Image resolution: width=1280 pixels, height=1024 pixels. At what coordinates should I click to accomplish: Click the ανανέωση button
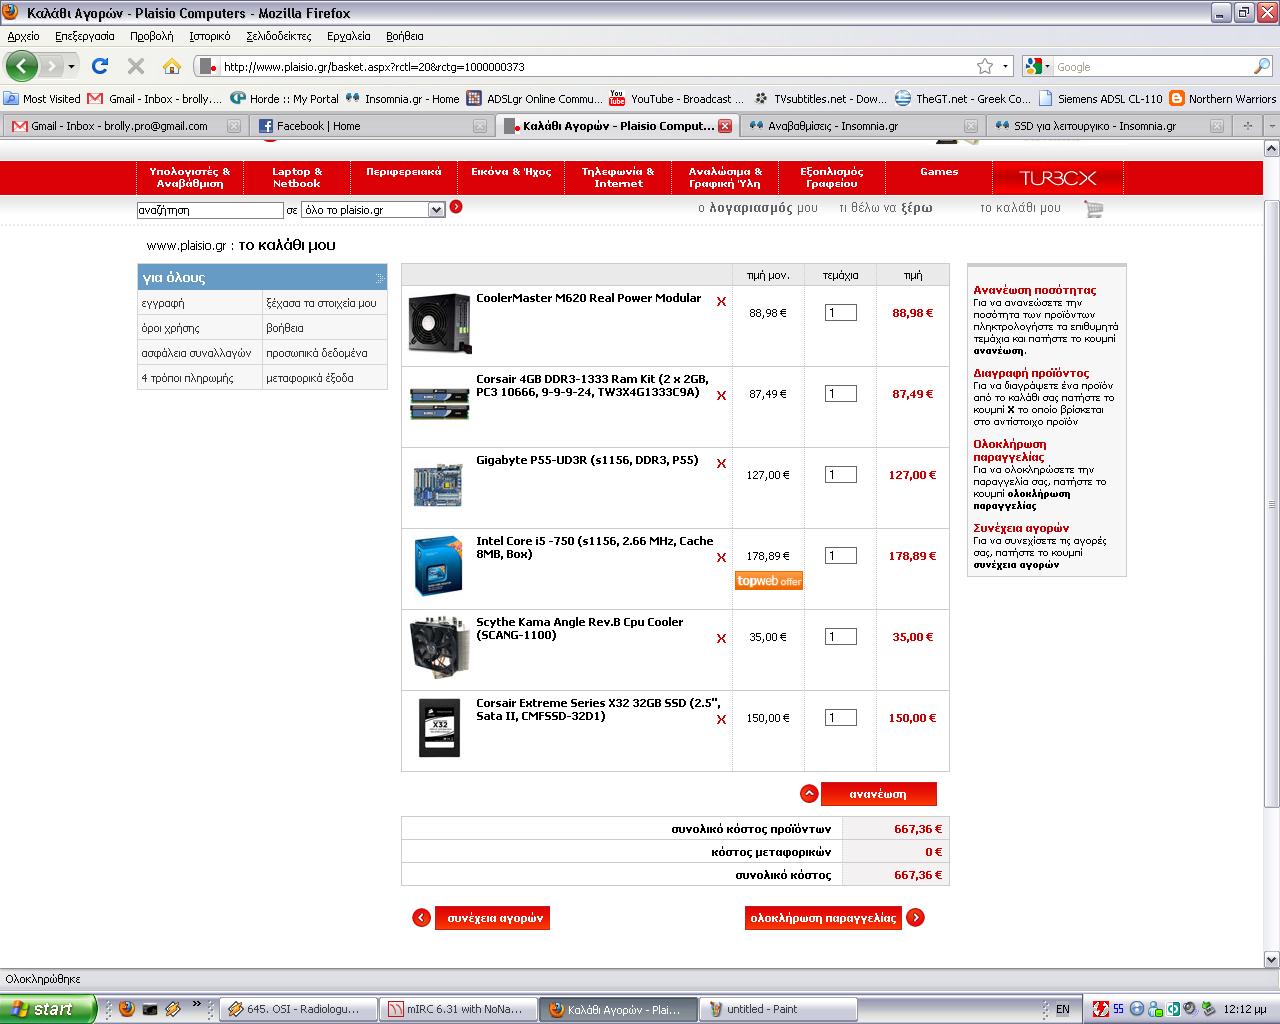(878, 794)
